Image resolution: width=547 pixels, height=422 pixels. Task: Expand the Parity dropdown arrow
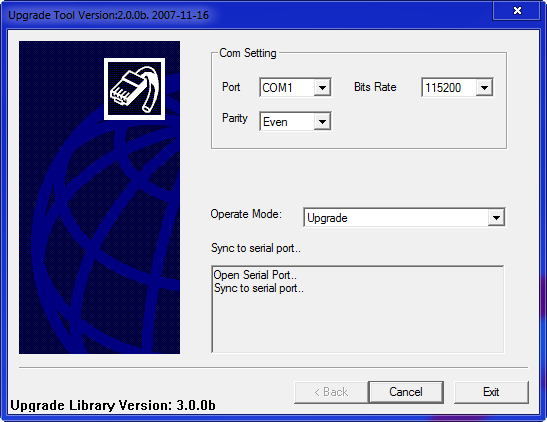pyautogui.click(x=322, y=121)
